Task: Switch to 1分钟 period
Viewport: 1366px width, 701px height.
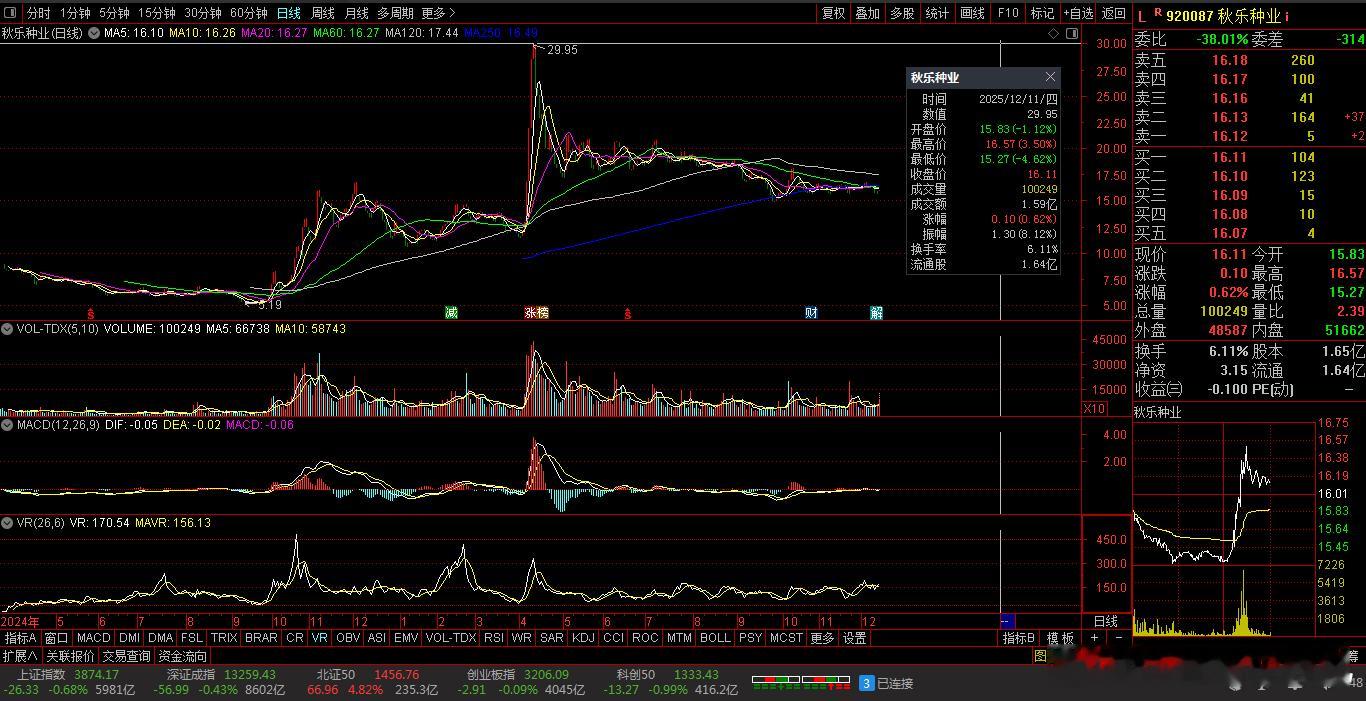Action: pos(75,13)
